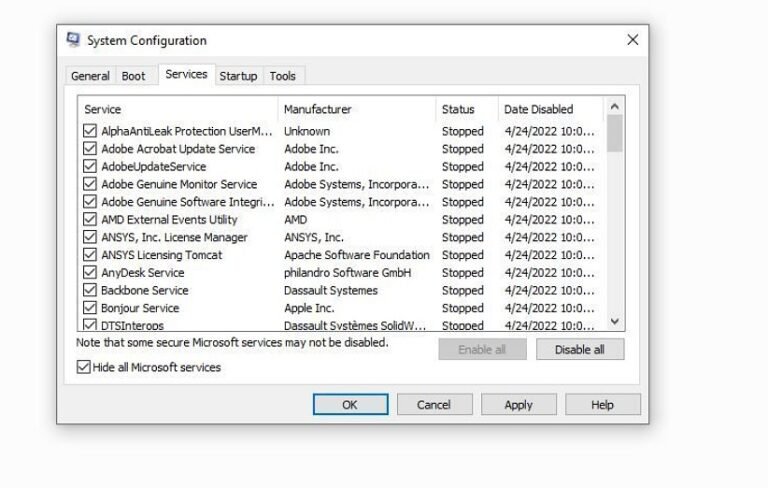Click the Apply button
Image resolution: width=768 pixels, height=488 pixels.
pos(518,405)
